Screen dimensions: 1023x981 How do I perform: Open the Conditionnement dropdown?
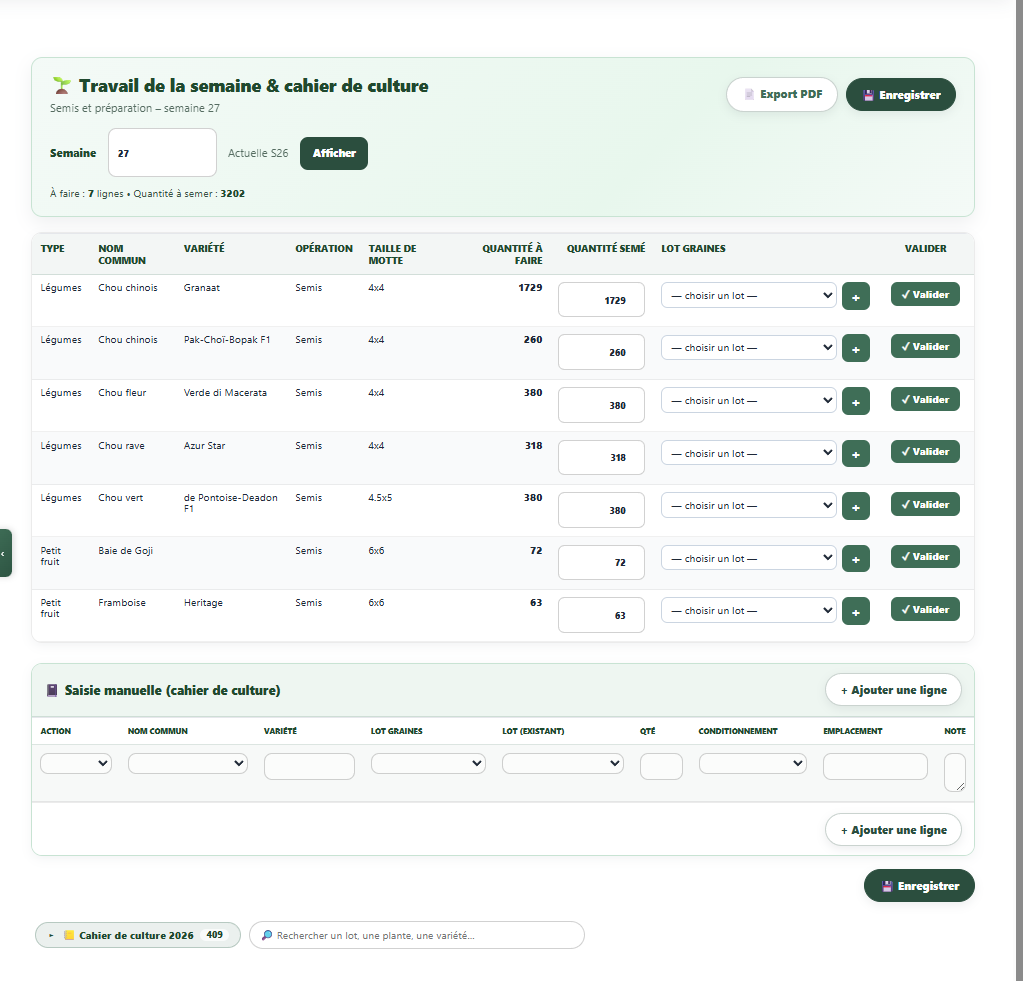(752, 763)
